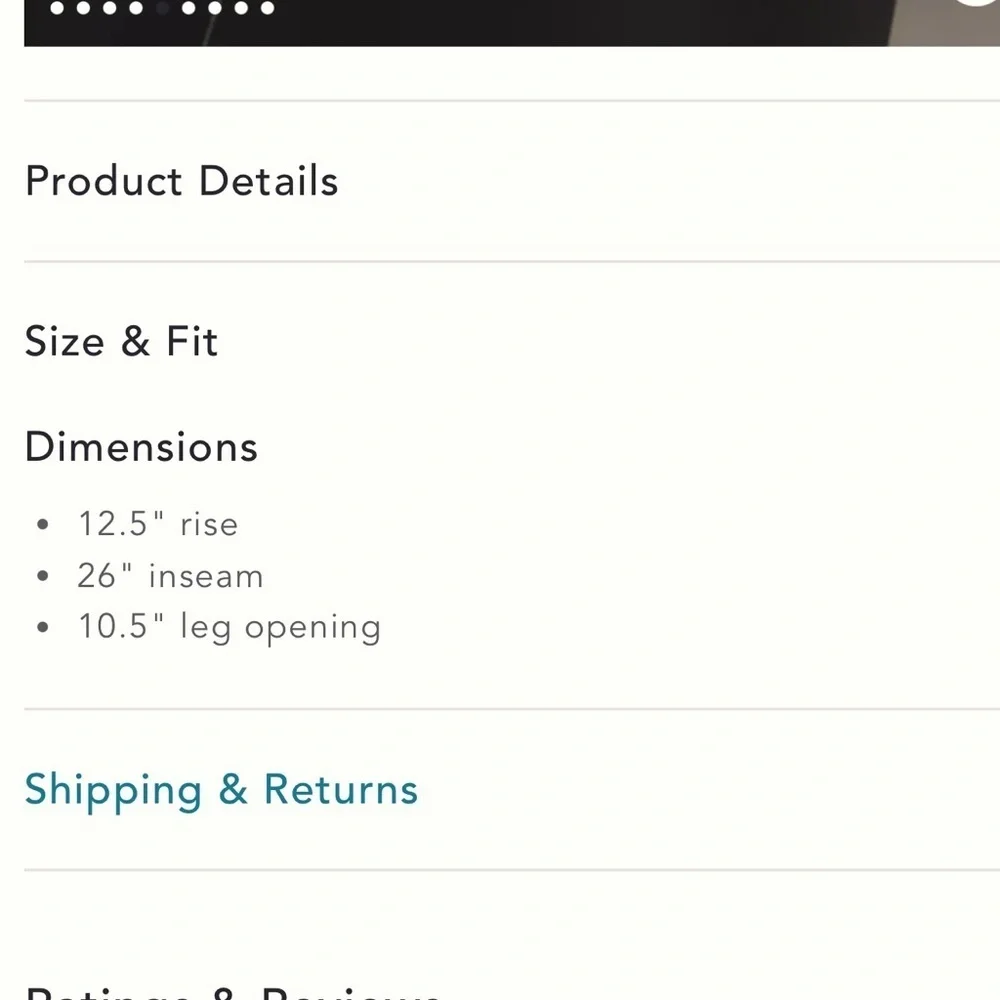1000x1000 pixels.
Task: Select the last carousel dot indicator
Action: (267, 8)
